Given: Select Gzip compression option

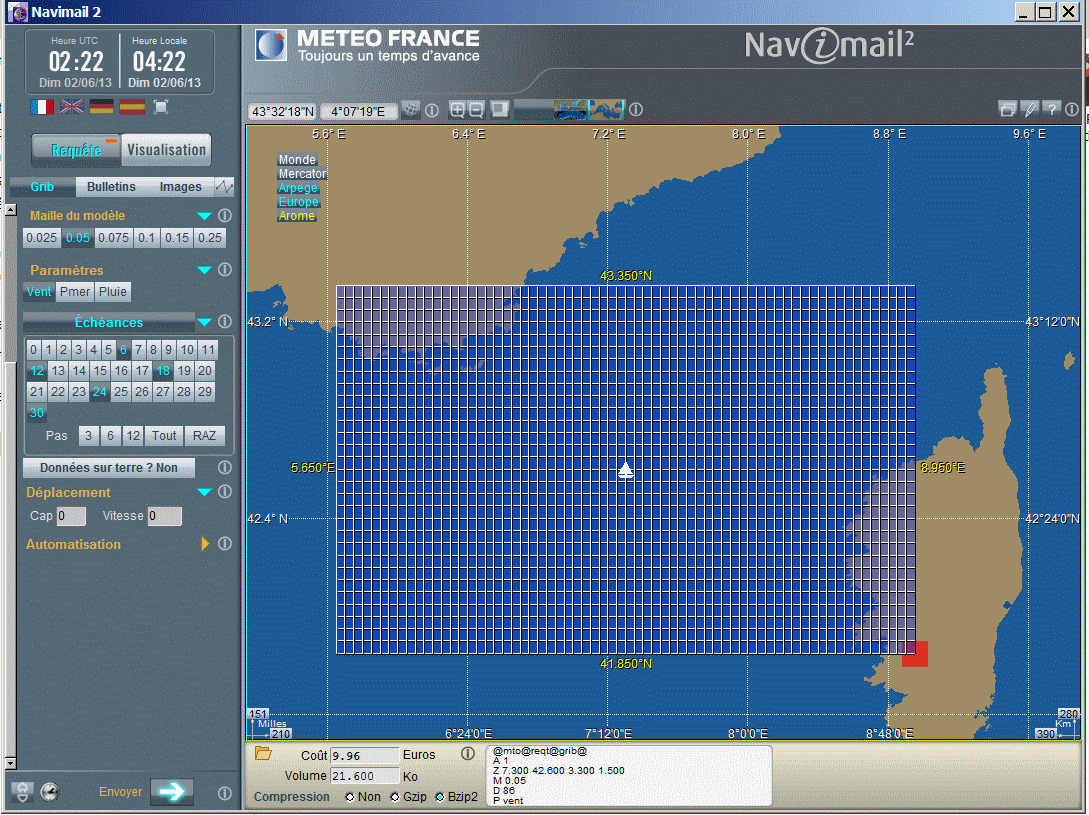Looking at the screenshot, I should point(394,797).
